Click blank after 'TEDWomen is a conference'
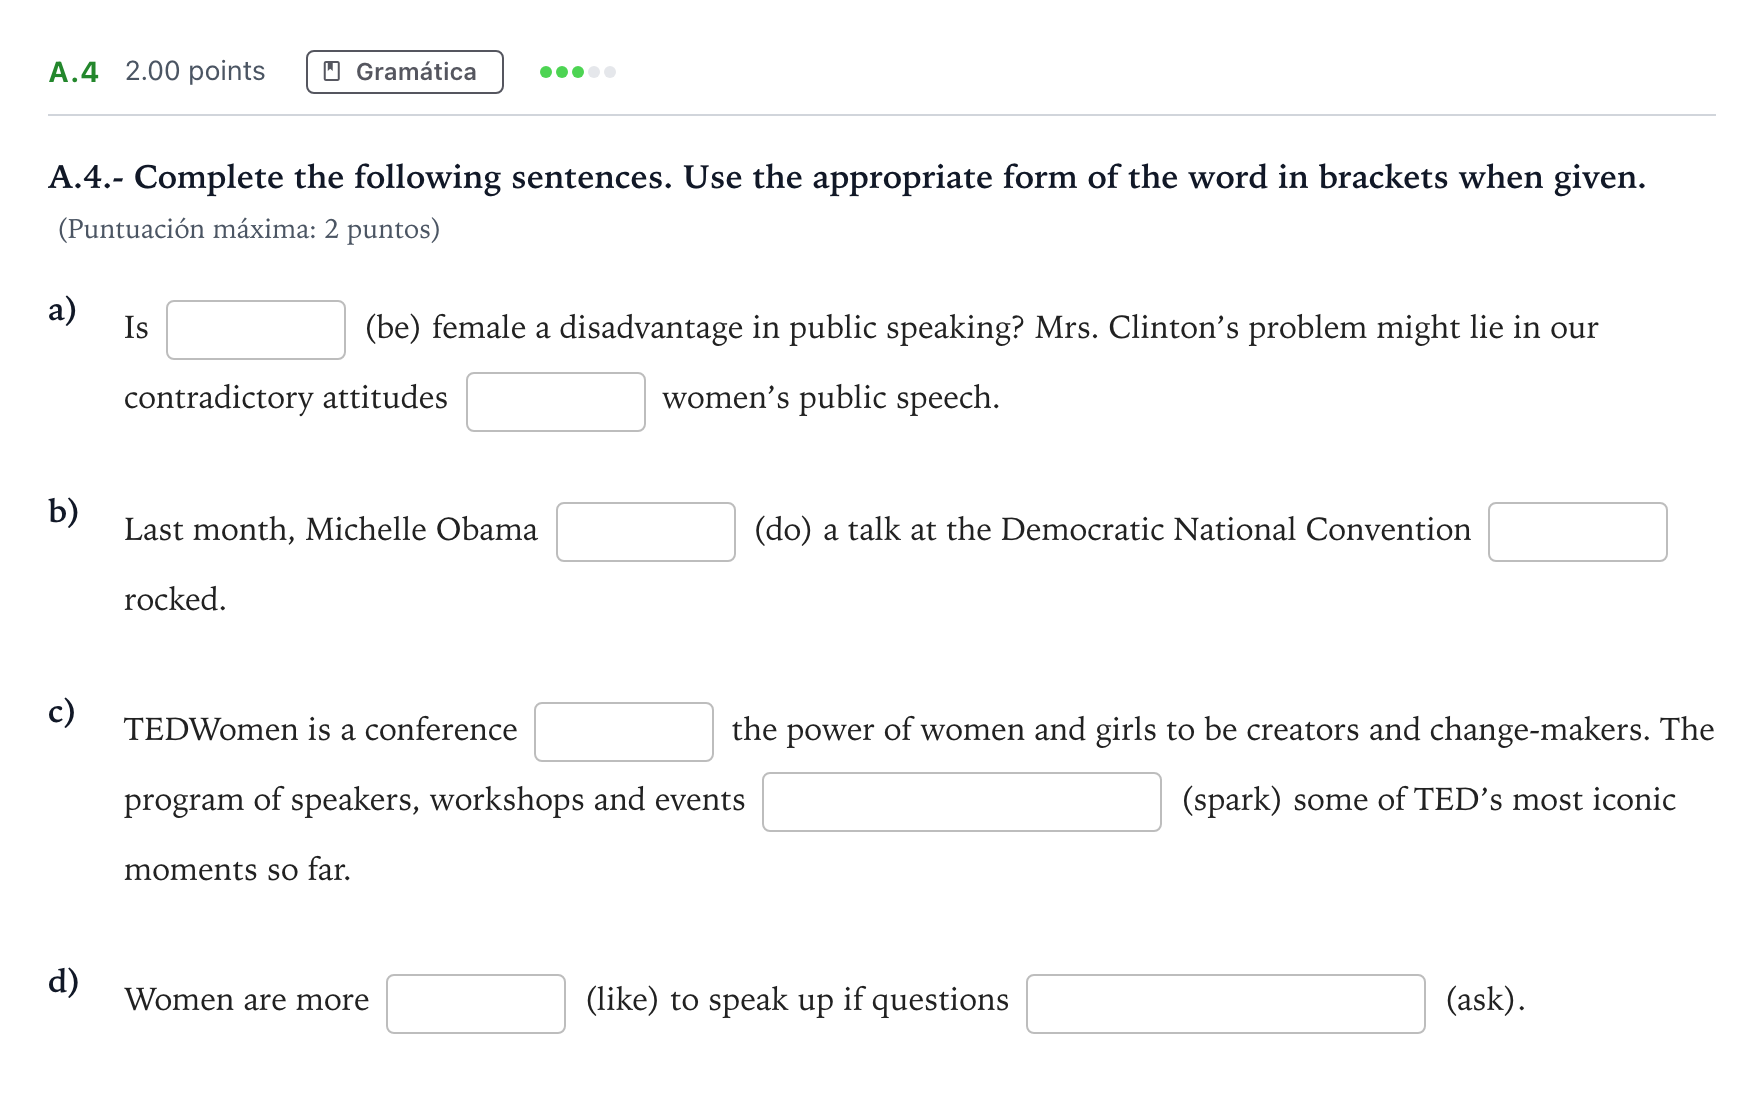 pos(624,732)
